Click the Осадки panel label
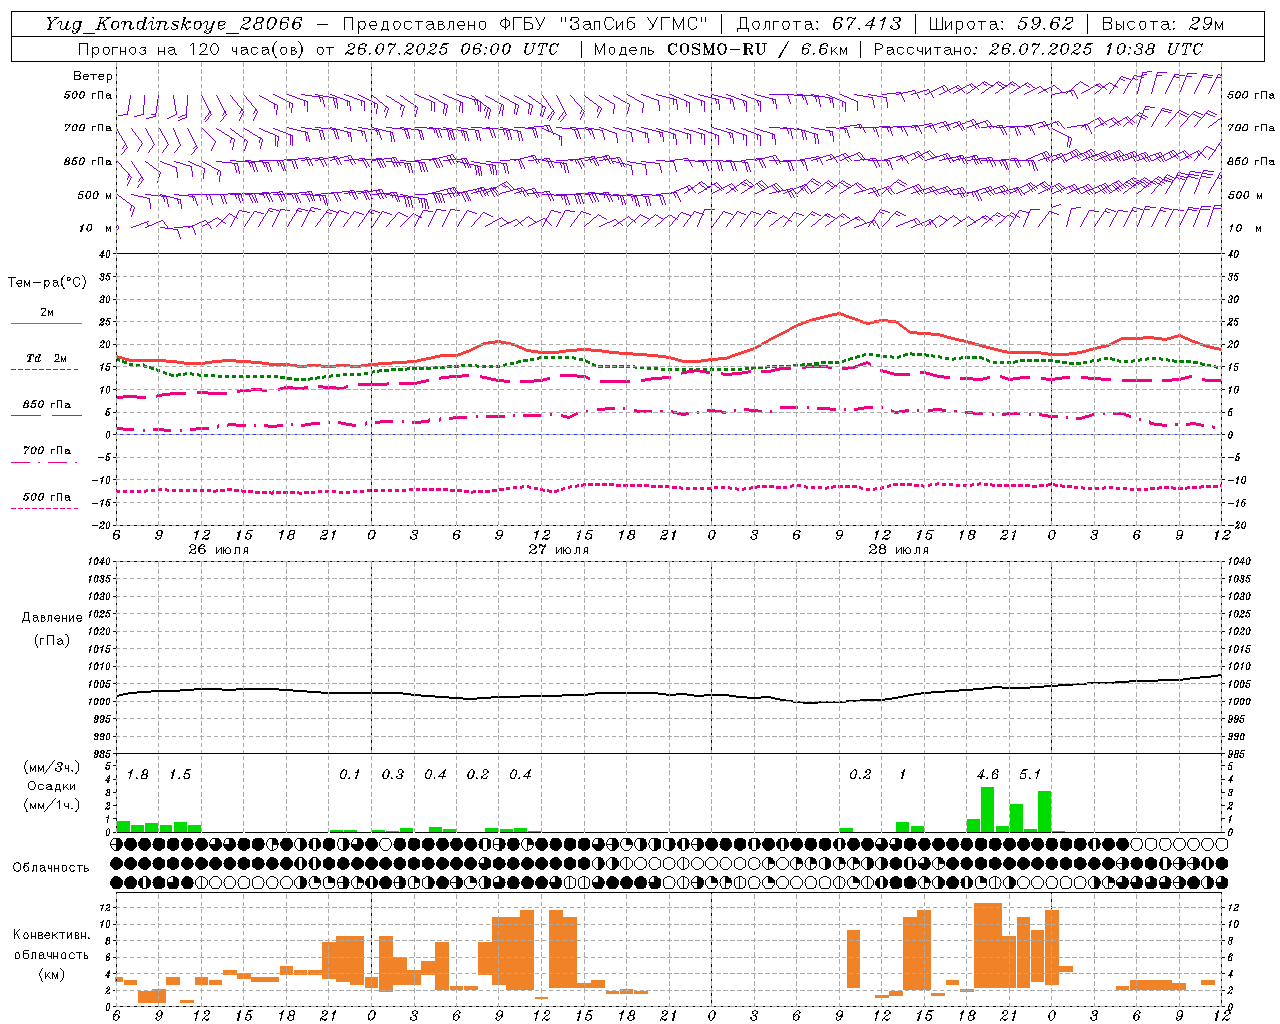 tap(52, 786)
